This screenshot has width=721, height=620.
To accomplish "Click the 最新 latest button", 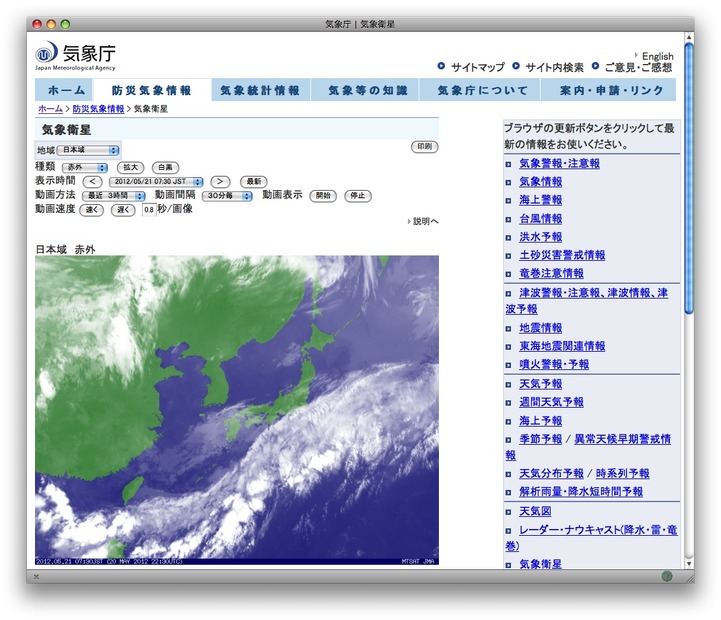I will [x=253, y=182].
